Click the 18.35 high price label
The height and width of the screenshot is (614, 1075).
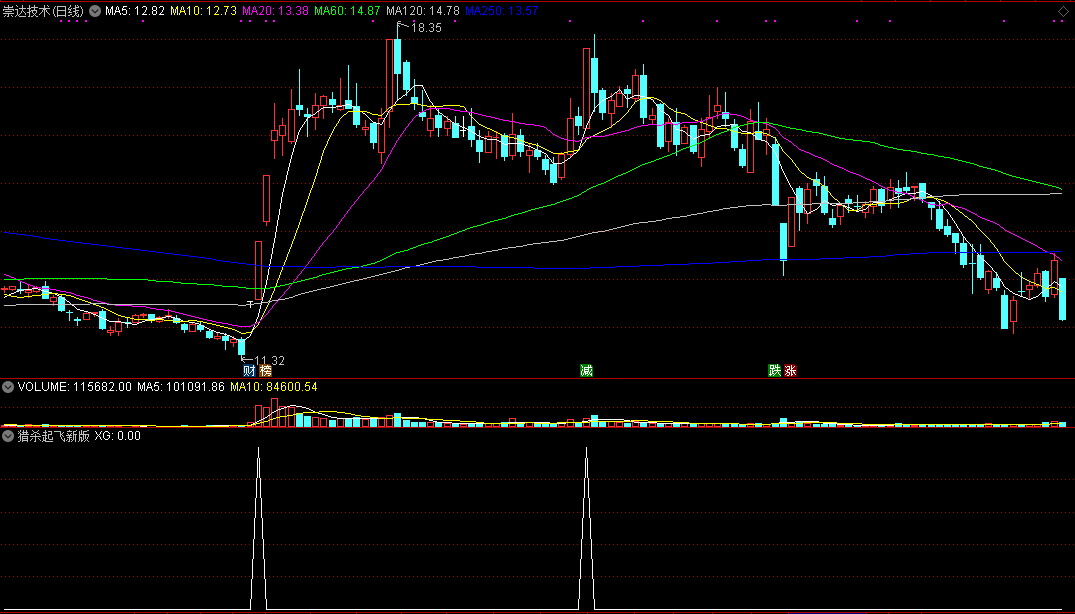coord(426,28)
